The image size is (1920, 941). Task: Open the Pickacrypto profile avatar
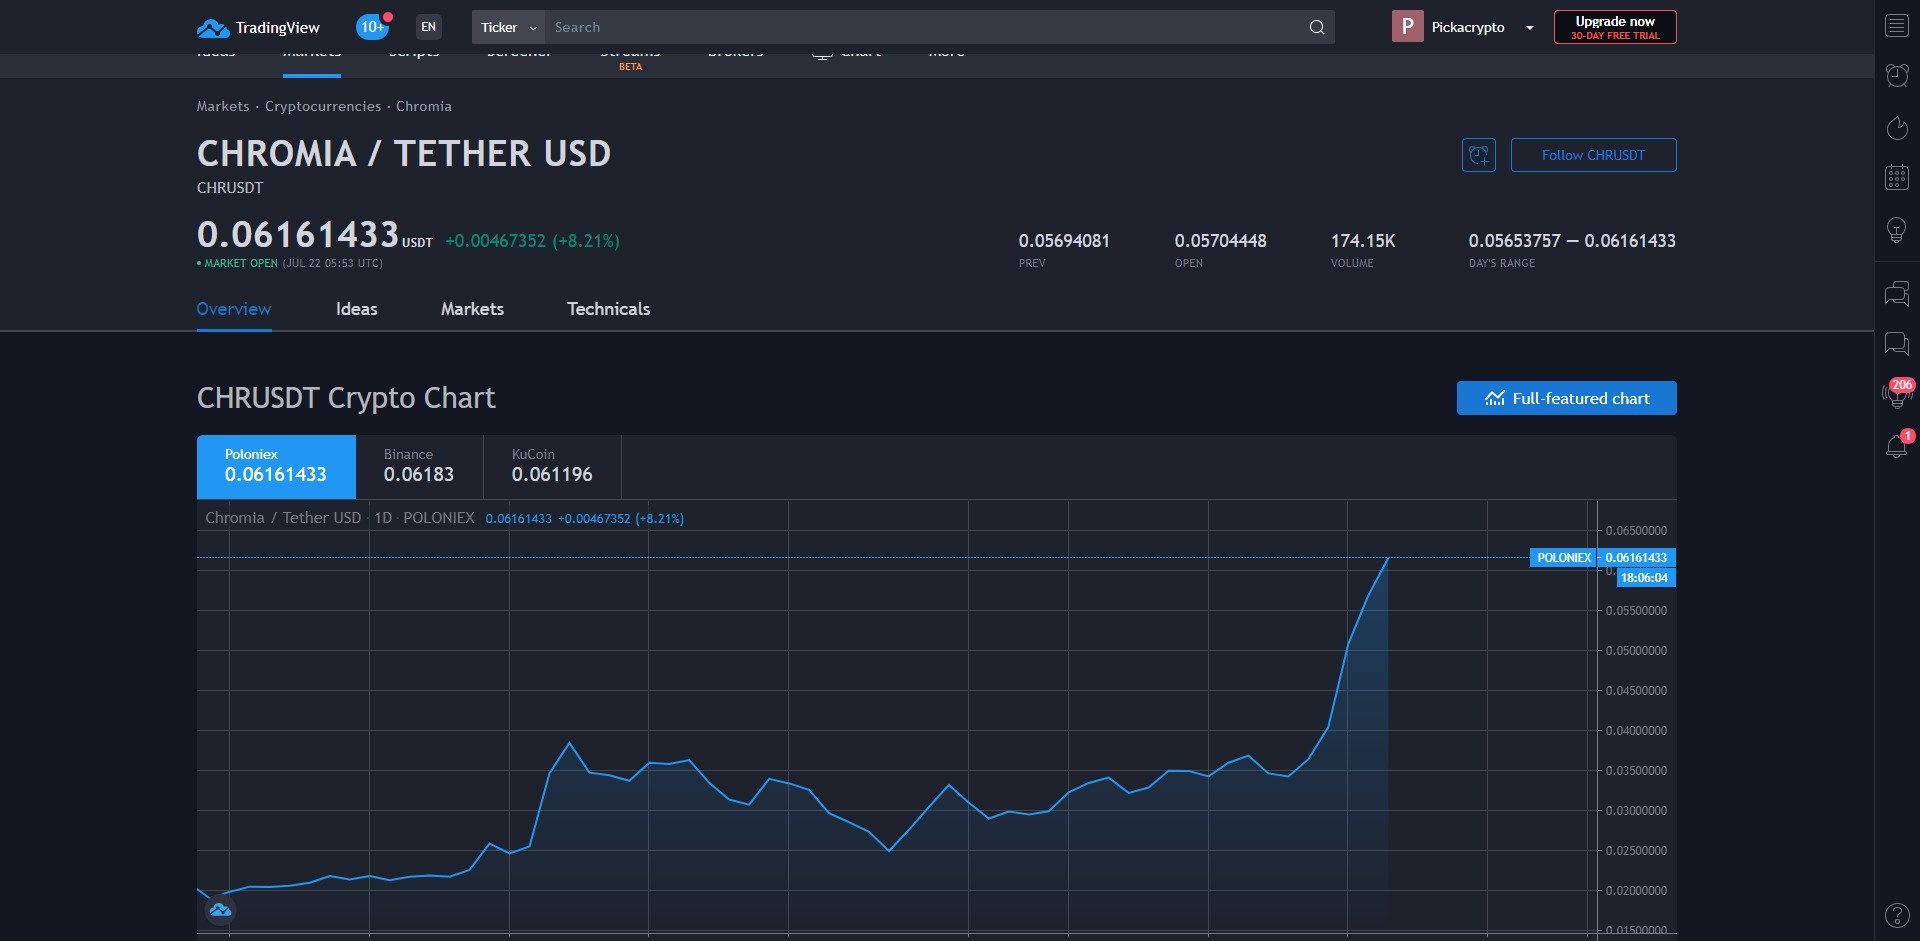(x=1407, y=27)
